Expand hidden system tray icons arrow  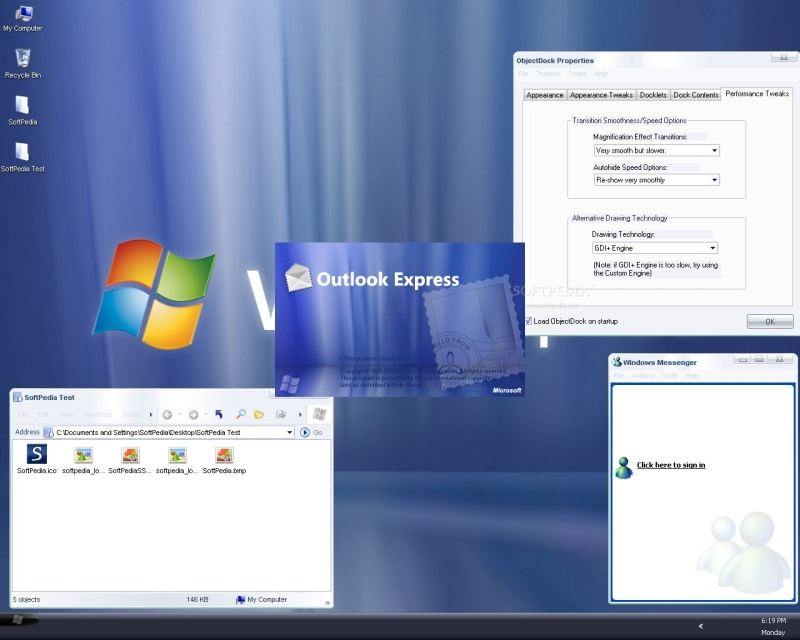tap(701, 626)
